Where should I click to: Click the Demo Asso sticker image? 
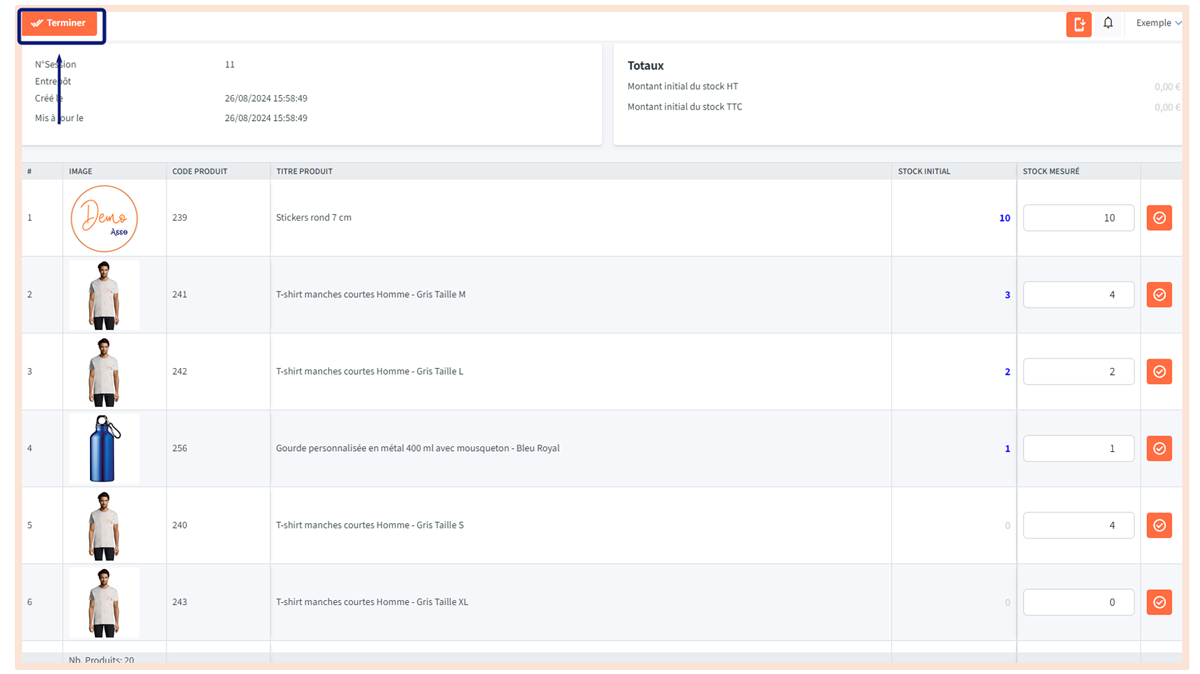click(x=104, y=218)
